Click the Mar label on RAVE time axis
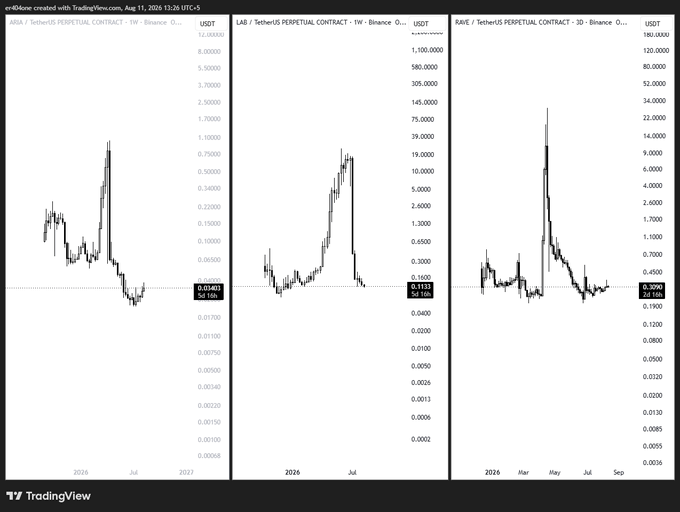 click(x=523, y=472)
